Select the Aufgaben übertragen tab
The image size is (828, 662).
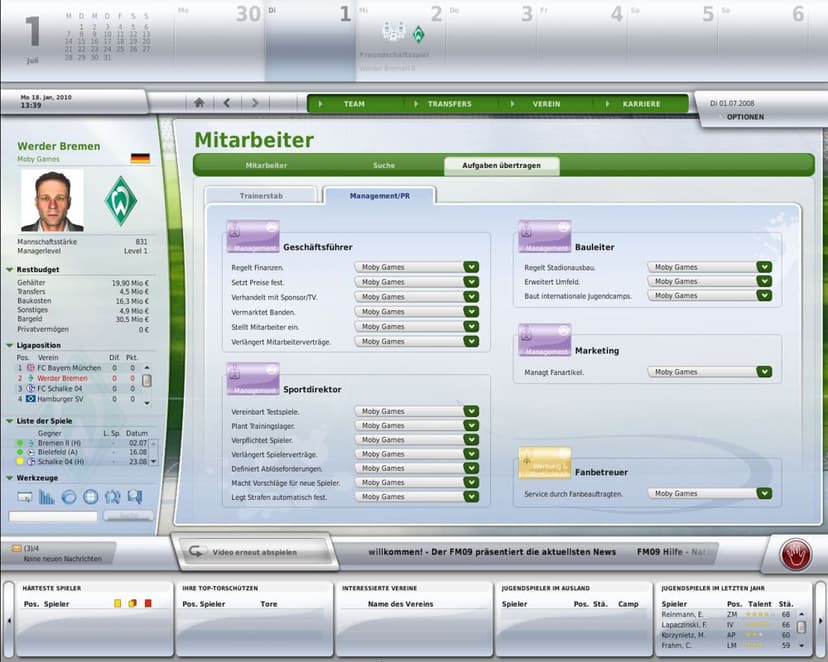coord(502,166)
